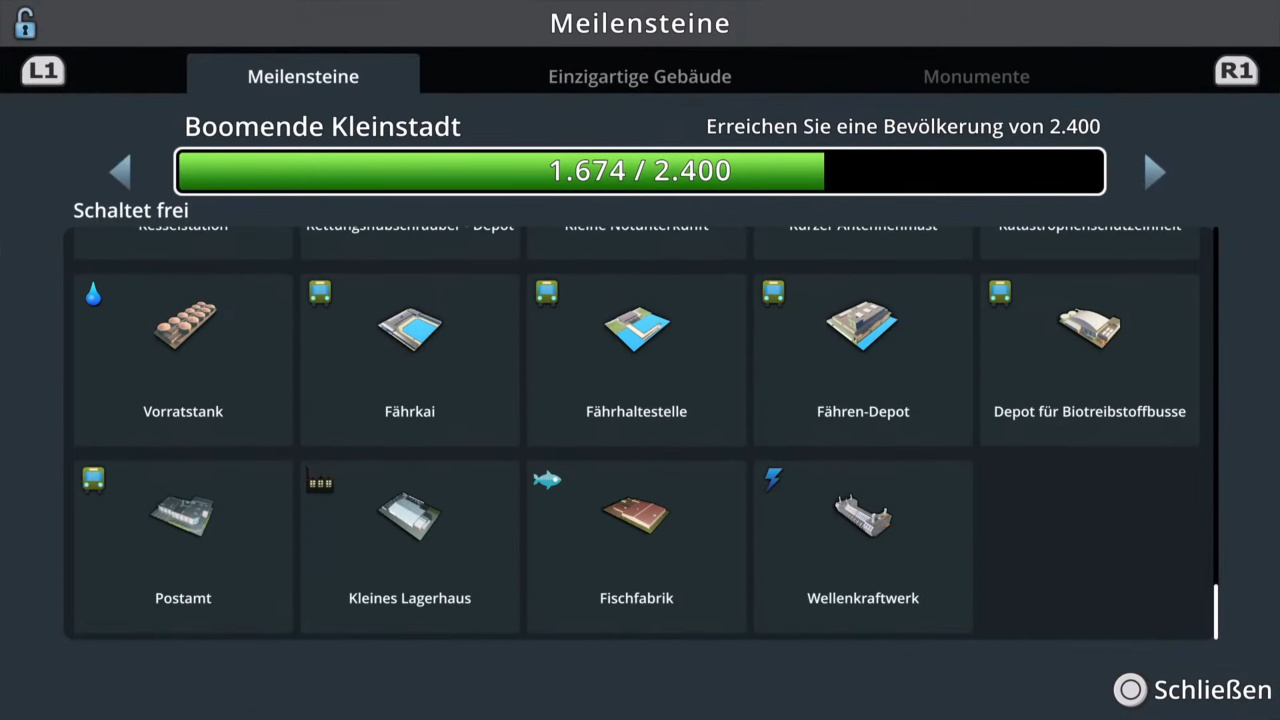Click the transit bus icon on the Fährhaltestelle card
The image size is (1280, 720).
546,292
